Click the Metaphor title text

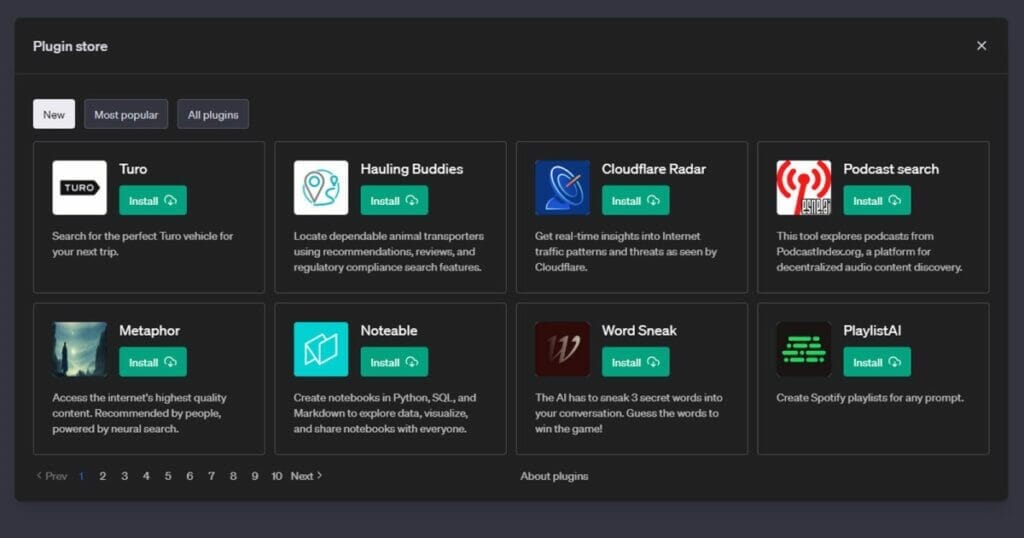click(150, 331)
